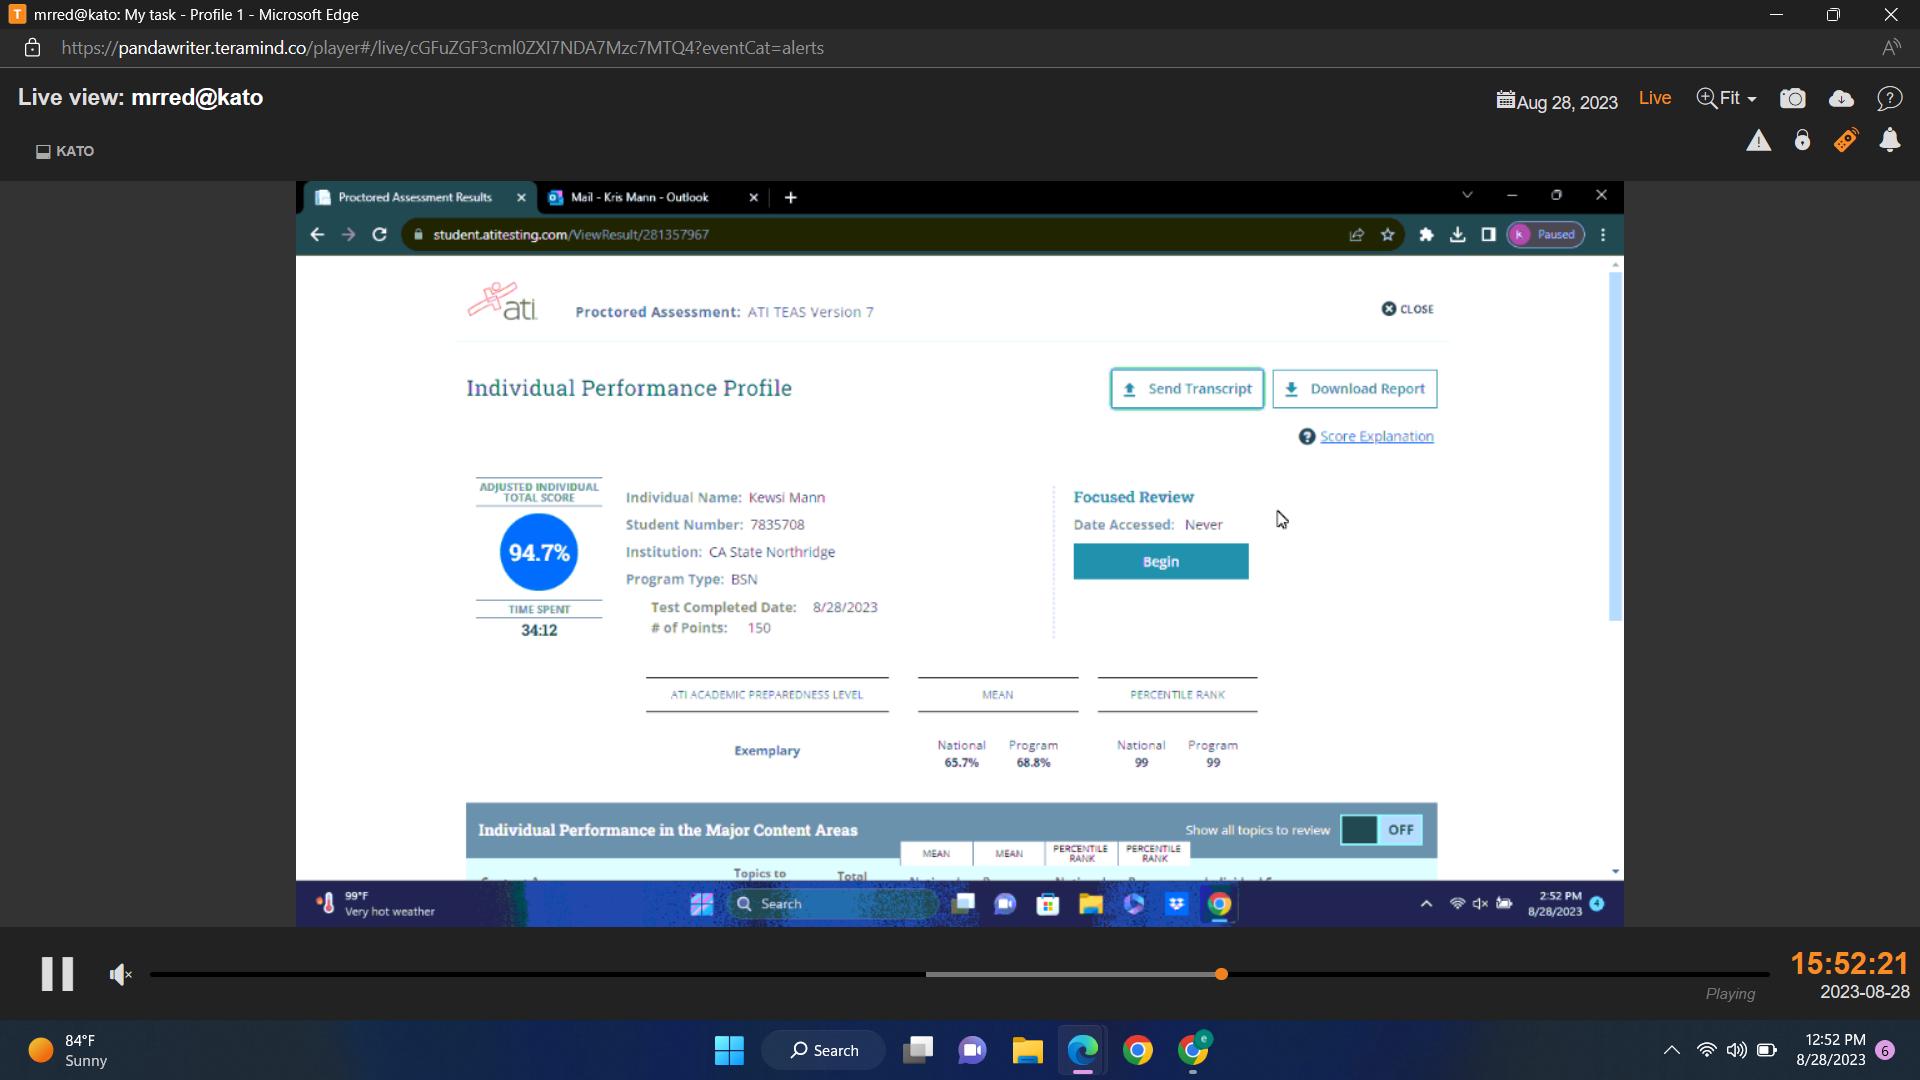Toggle the Live mode indicator
This screenshot has height=1080, width=1920.
click(1654, 98)
